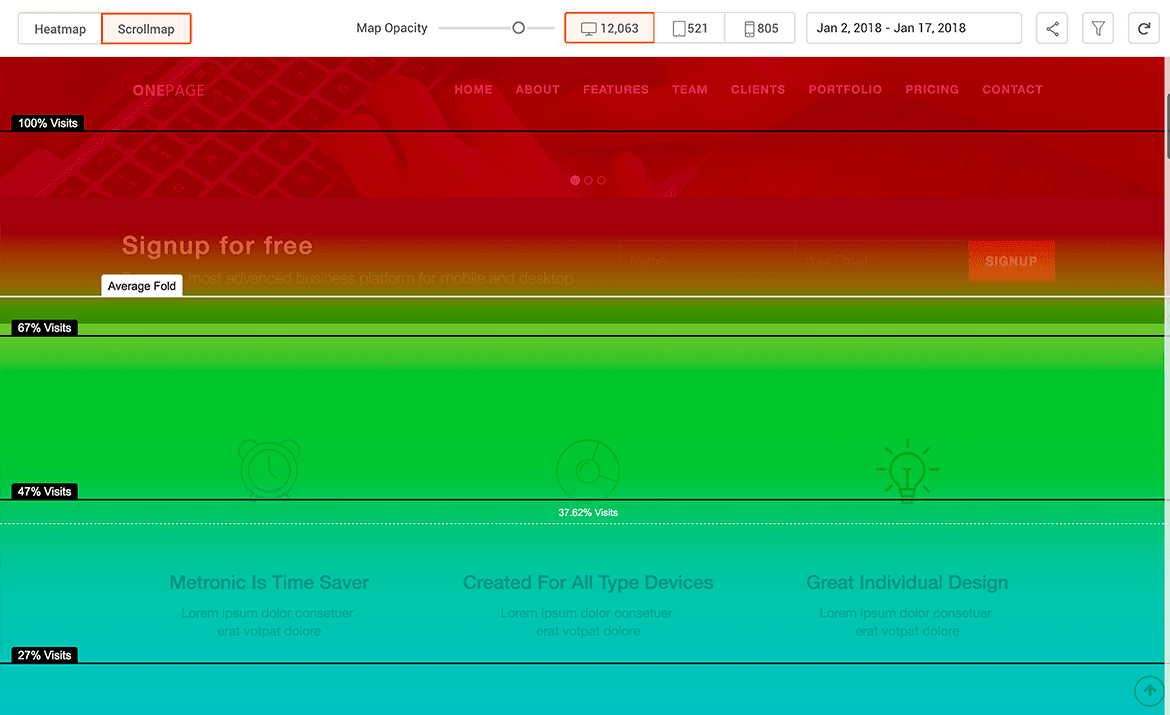Click the share icon button
The image size is (1170, 715).
(1052, 28)
